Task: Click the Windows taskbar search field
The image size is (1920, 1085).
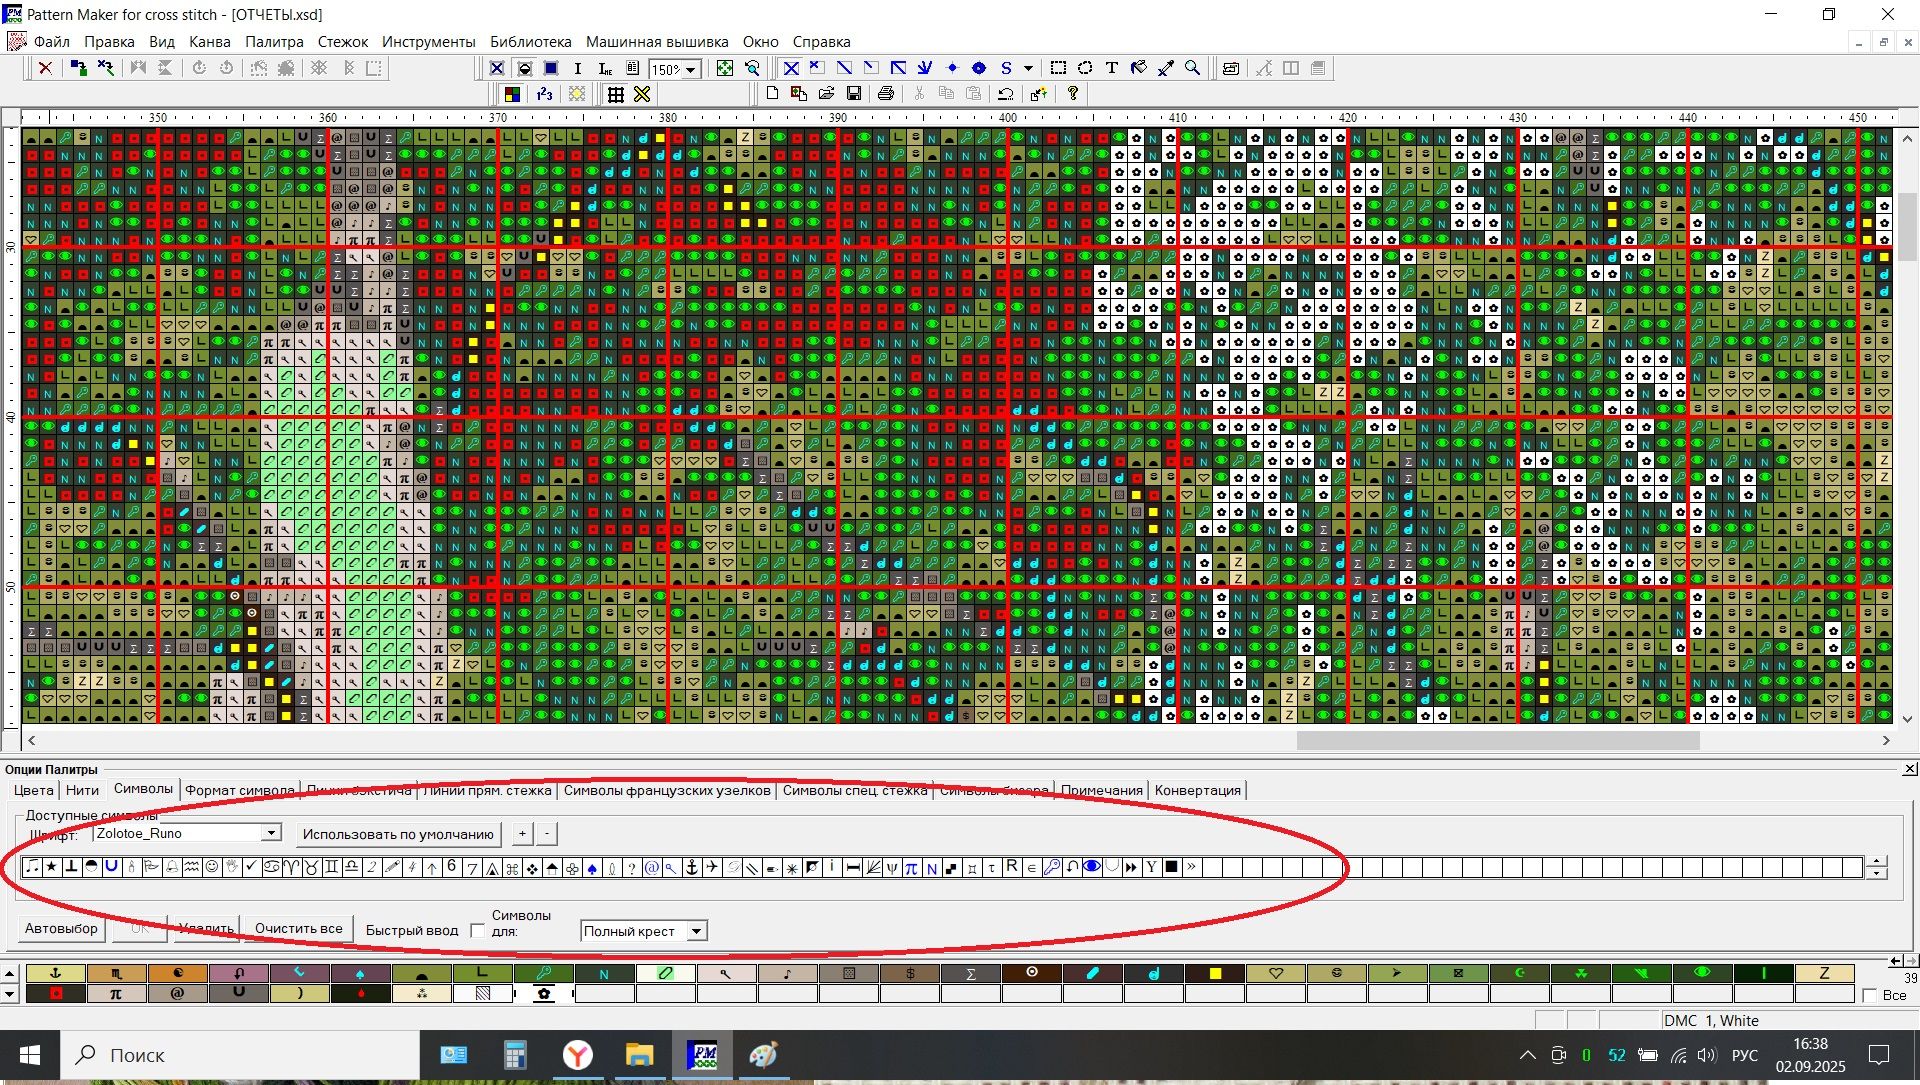Action: [240, 1055]
